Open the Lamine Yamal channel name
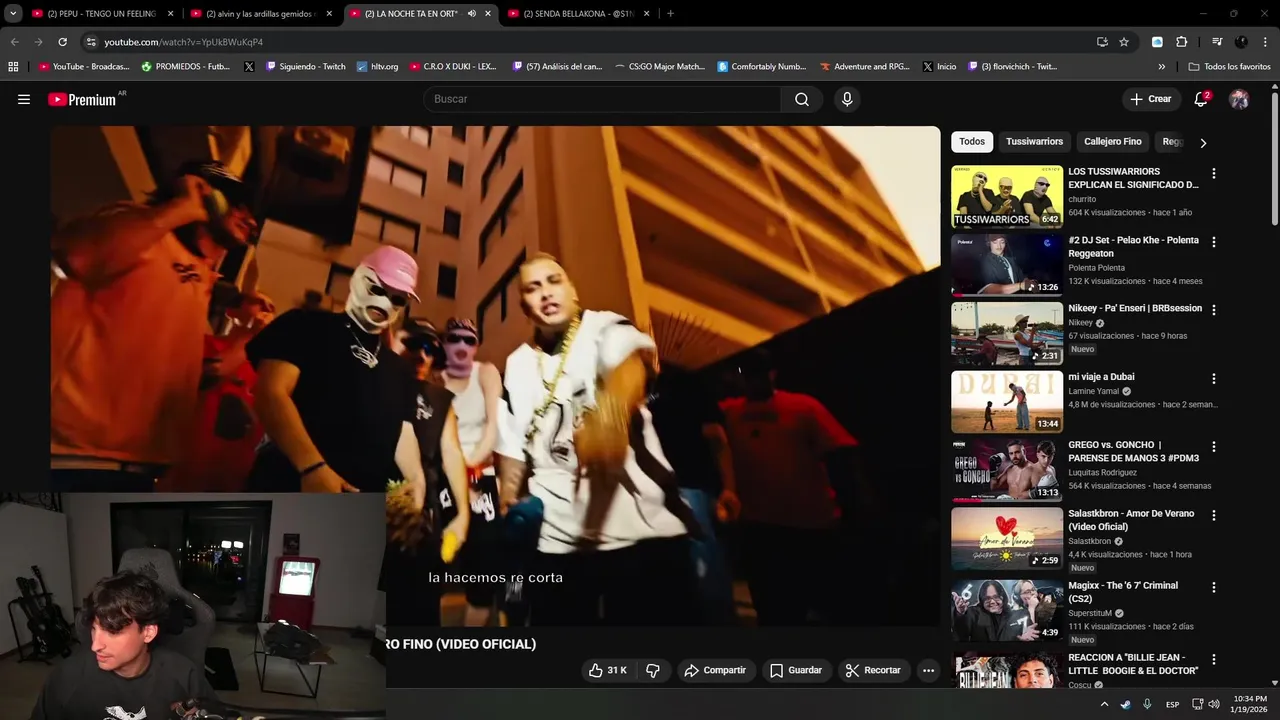The height and width of the screenshot is (720, 1280). (1093, 391)
